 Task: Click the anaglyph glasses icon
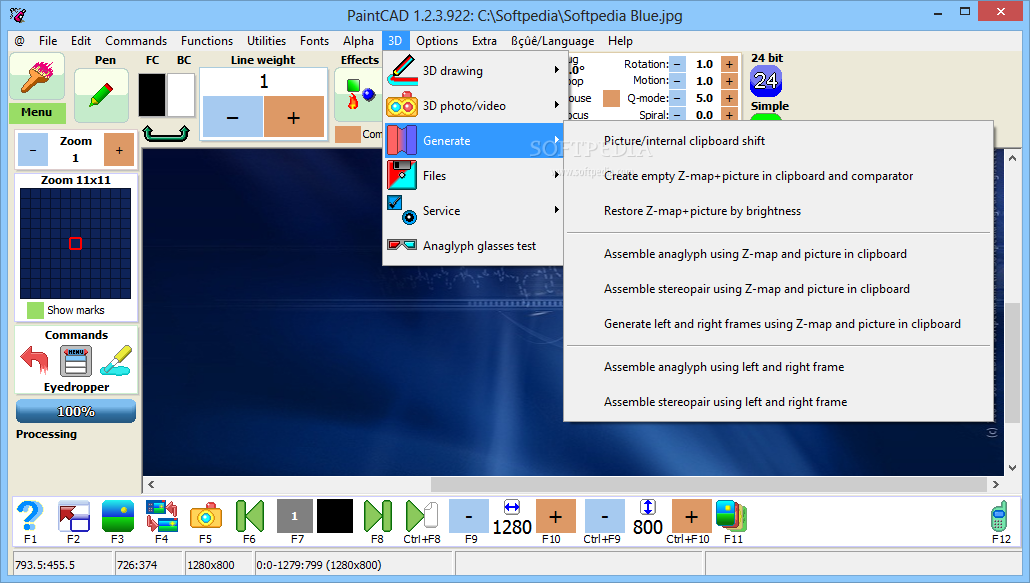[x=401, y=246]
